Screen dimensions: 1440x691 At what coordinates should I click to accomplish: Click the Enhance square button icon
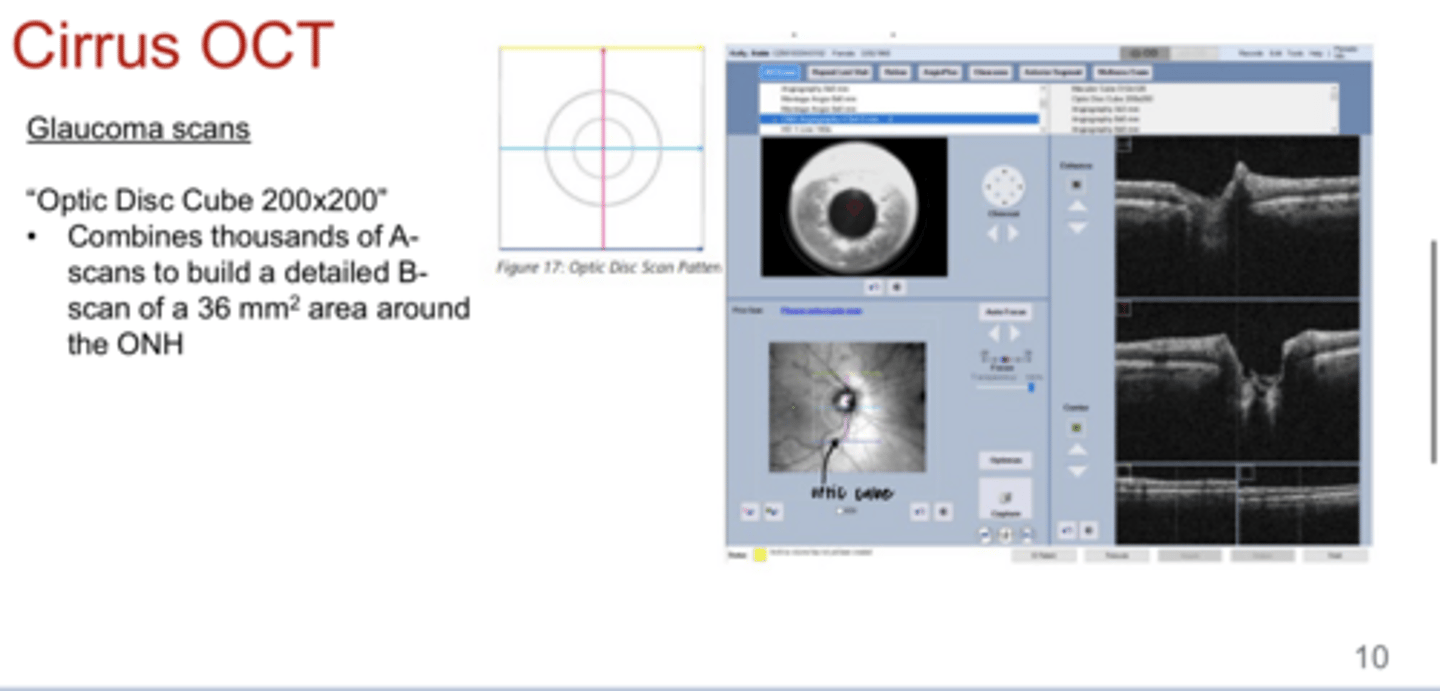[1077, 185]
